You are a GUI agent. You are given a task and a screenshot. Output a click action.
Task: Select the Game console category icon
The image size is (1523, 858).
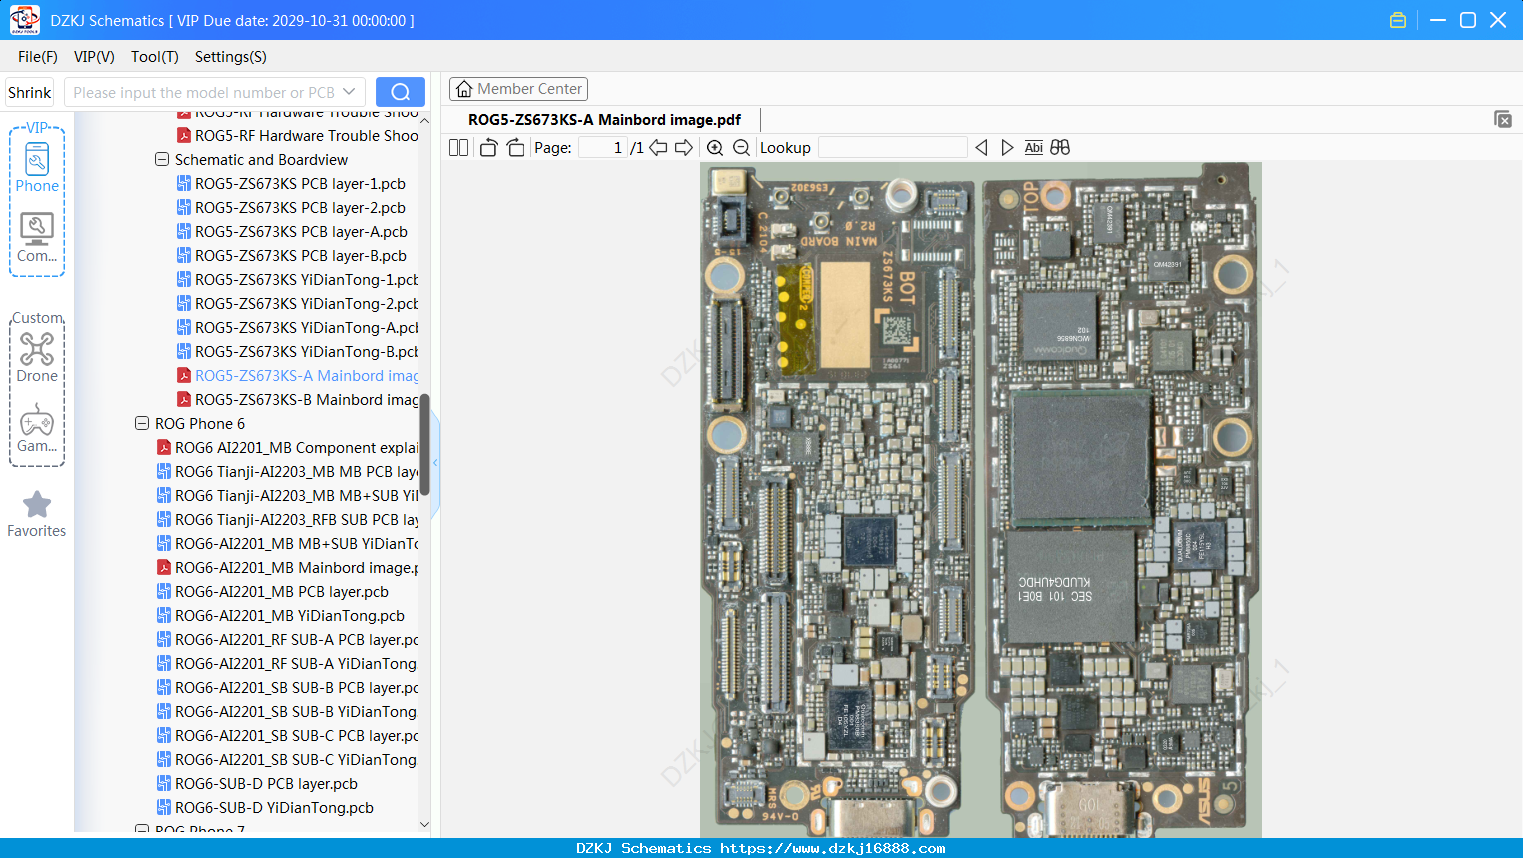pos(37,428)
